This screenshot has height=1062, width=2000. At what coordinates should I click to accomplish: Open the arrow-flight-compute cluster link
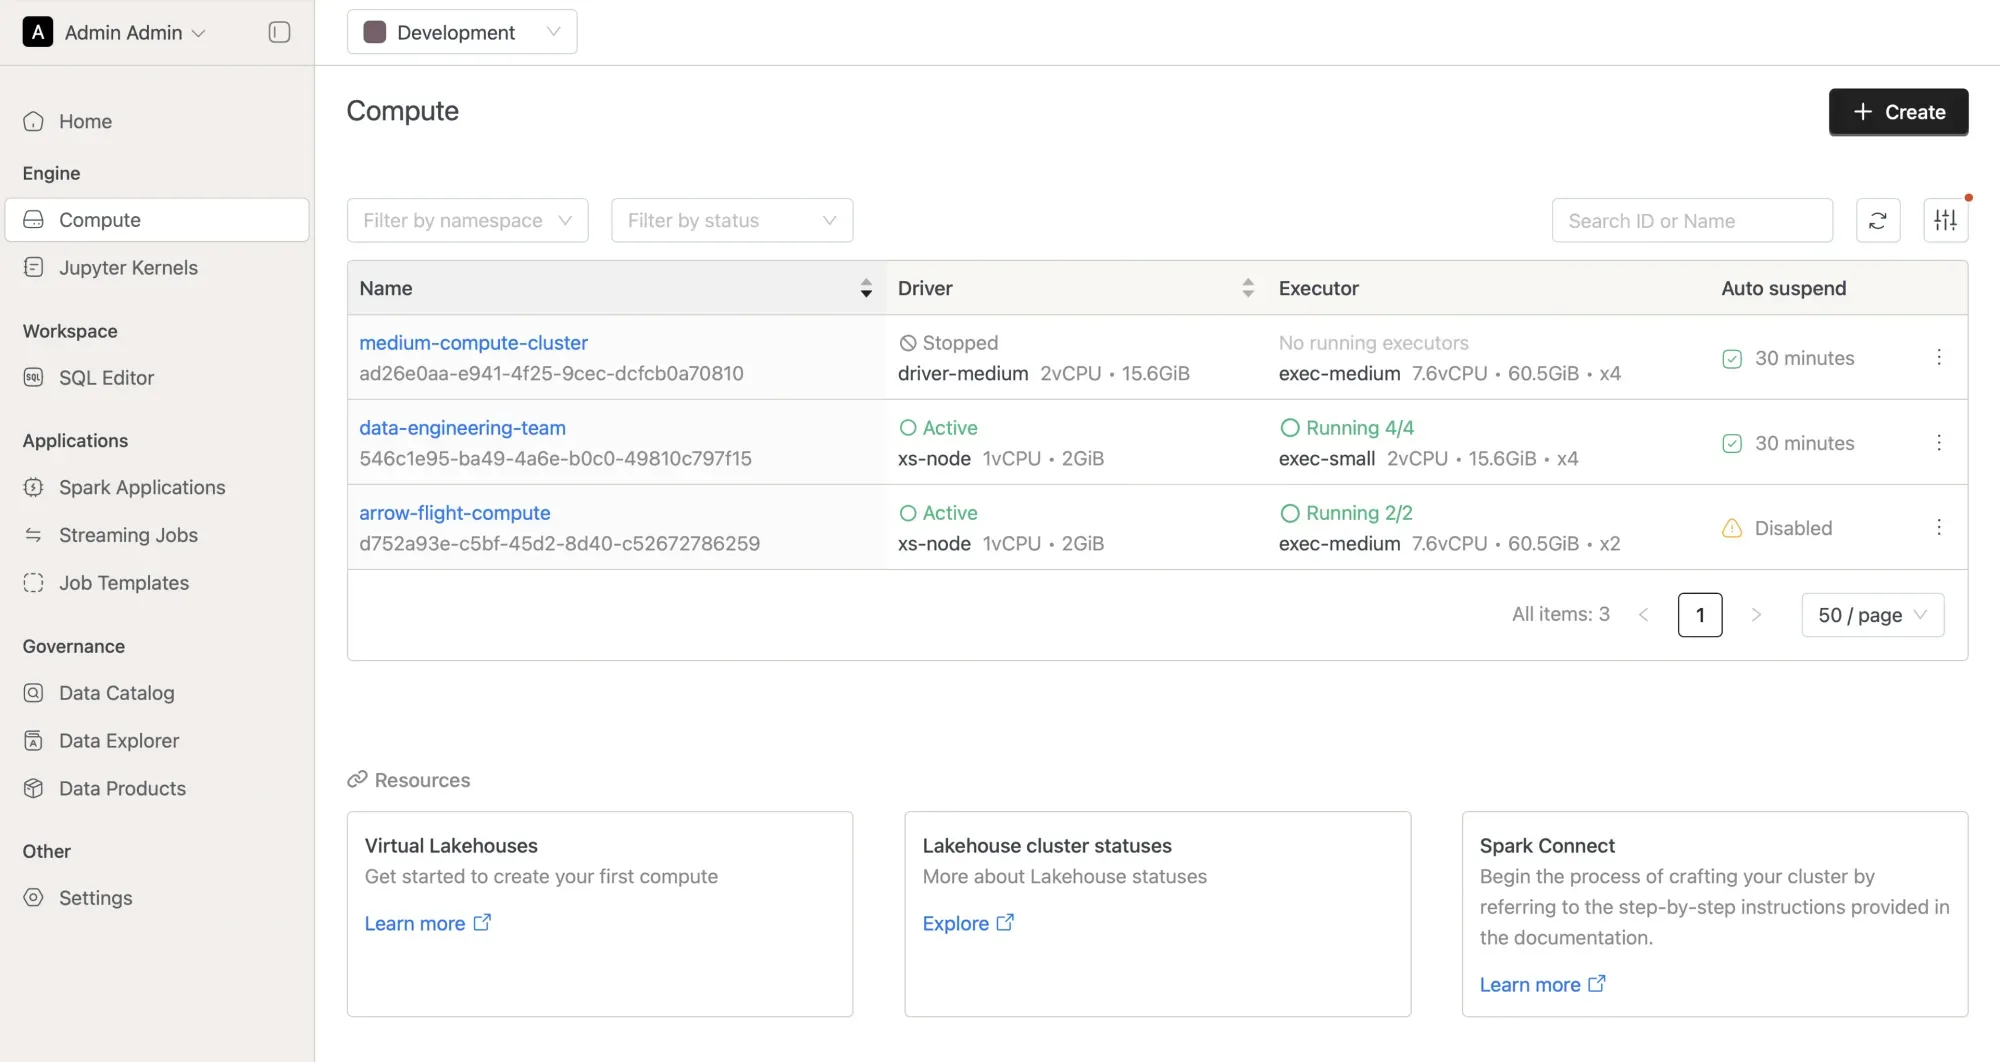point(454,513)
